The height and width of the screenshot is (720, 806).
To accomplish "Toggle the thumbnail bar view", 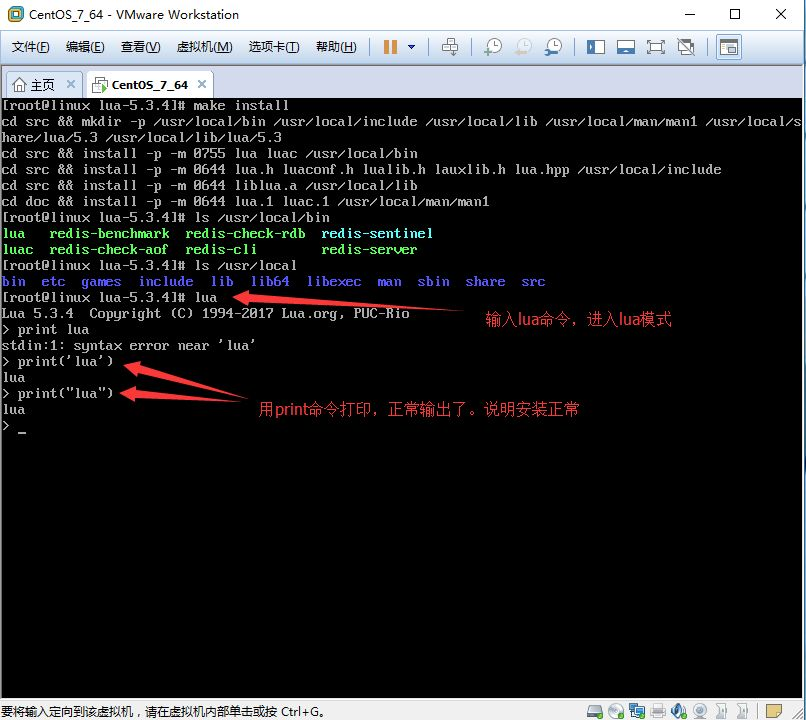I will (x=626, y=47).
